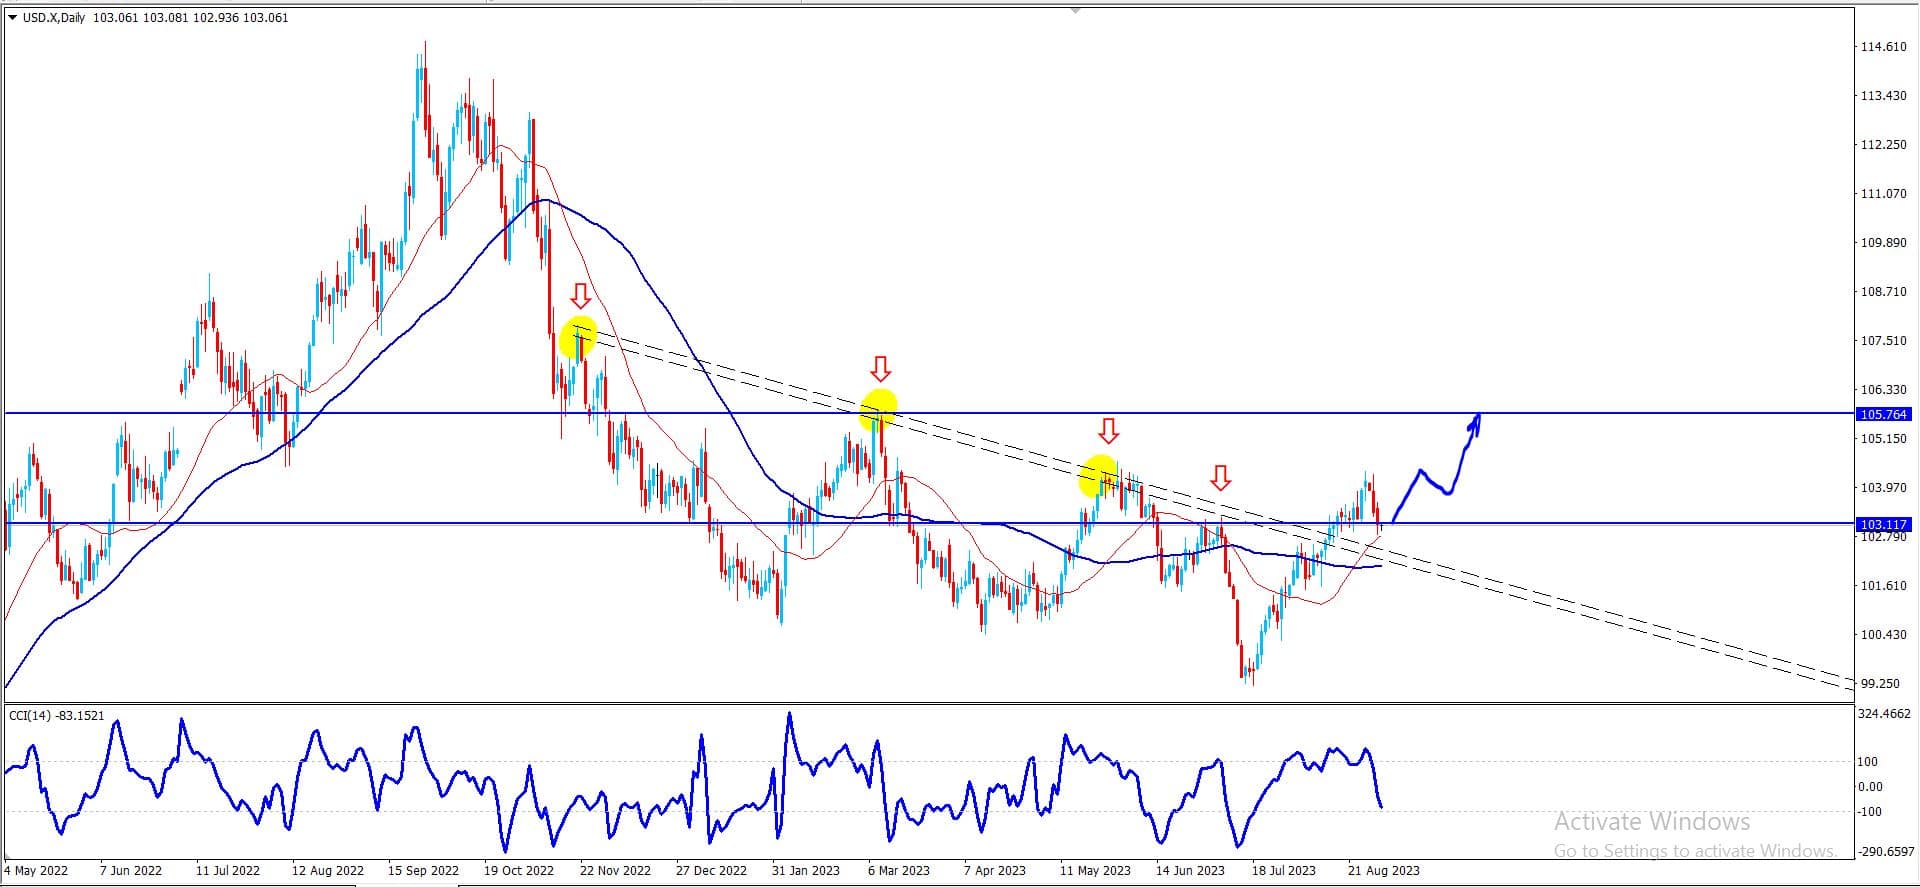Click the 108.710 price axis label
This screenshot has height=887, width=1920.
[x=1883, y=292]
